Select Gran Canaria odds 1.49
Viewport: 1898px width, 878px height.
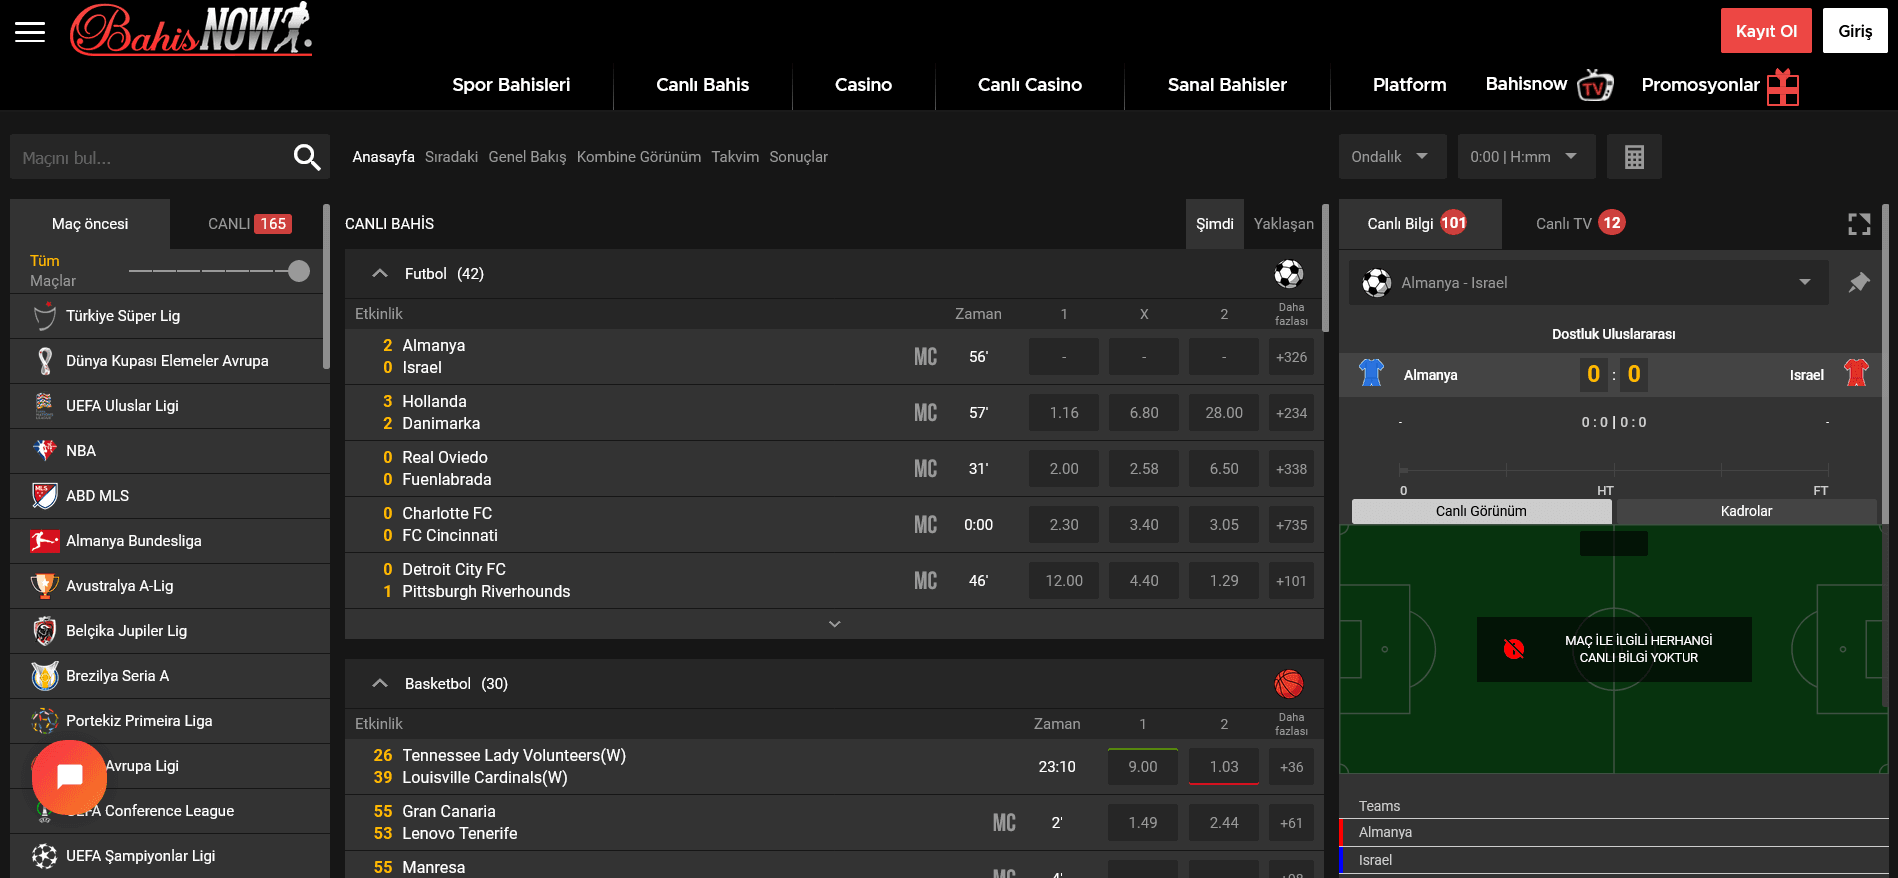click(x=1143, y=823)
